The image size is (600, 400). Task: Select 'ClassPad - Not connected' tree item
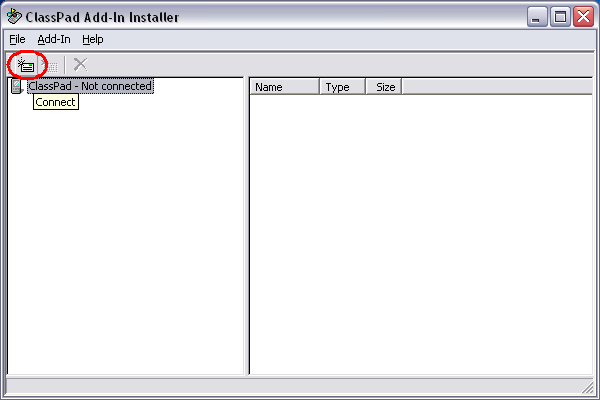click(90, 86)
